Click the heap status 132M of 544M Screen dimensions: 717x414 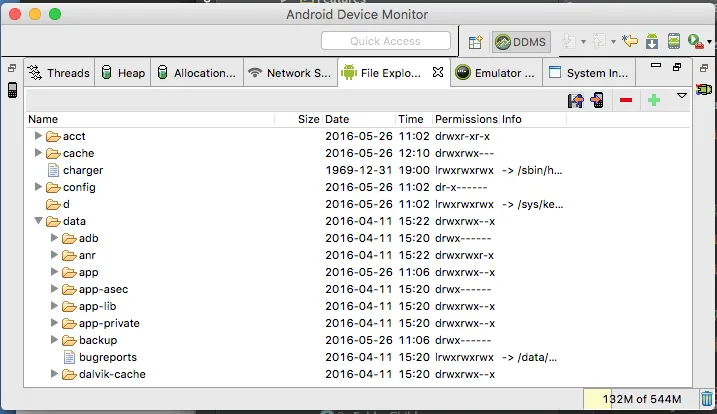pyautogui.click(x=641, y=399)
